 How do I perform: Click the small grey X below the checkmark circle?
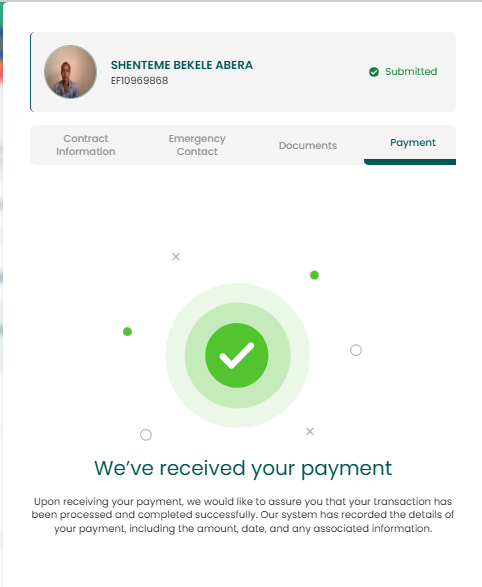point(310,431)
